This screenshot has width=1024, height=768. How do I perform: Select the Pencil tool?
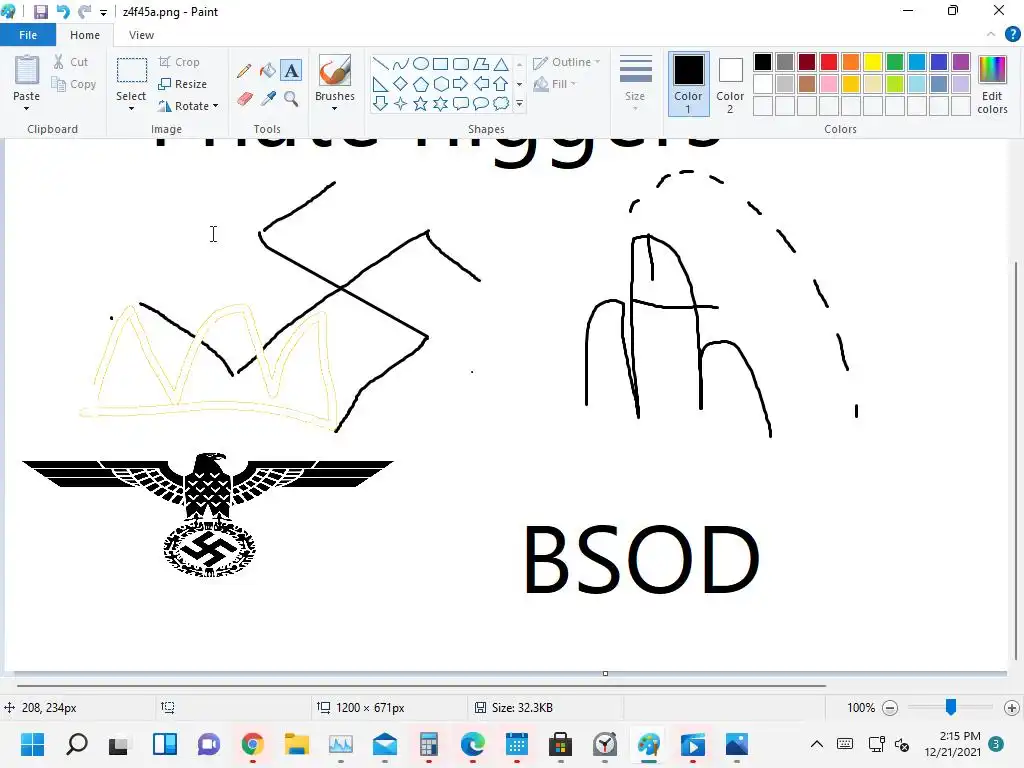tap(244, 71)
